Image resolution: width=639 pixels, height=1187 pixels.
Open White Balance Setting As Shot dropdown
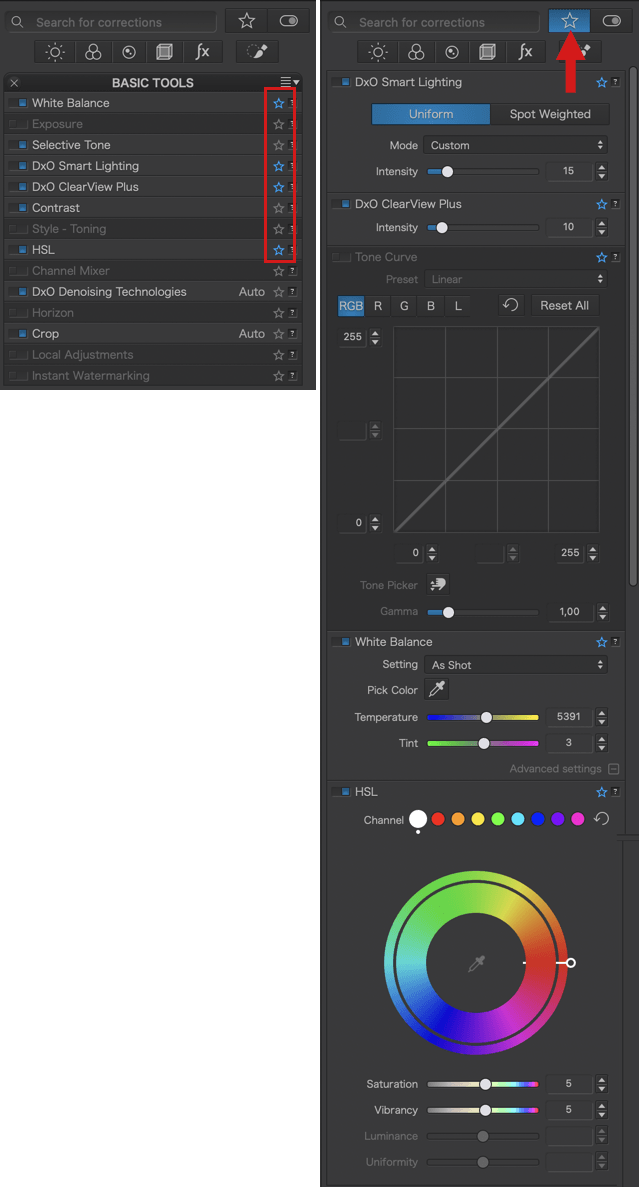point(516,665)
